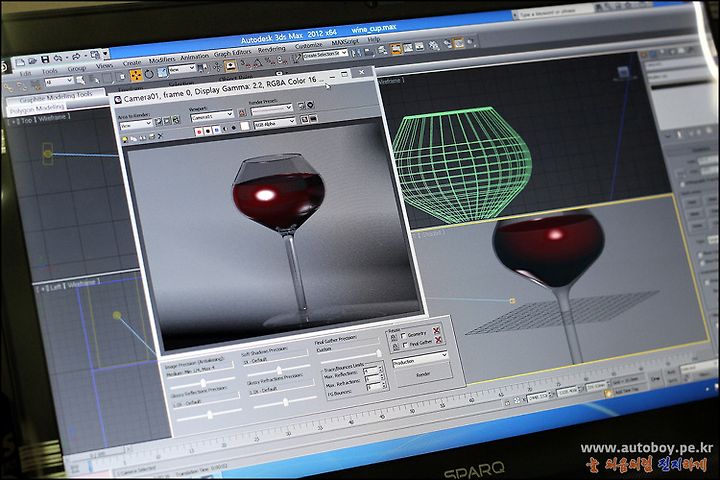Open the Help menu
The image size is (720, 480).
click(x=374, y=40)
